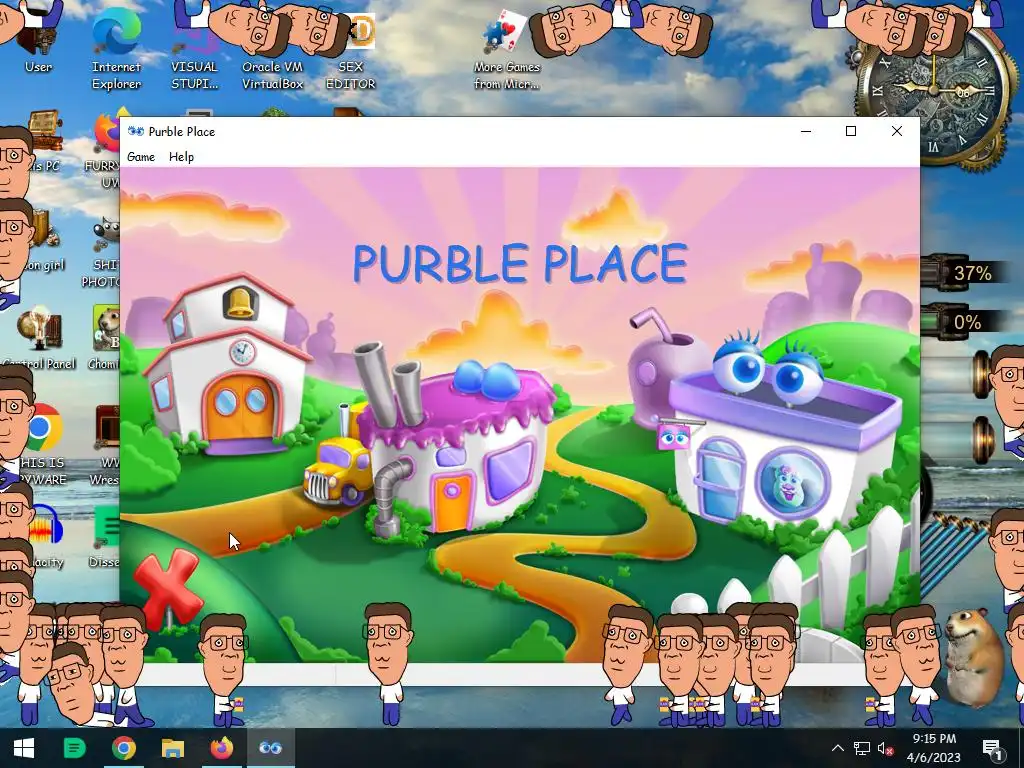Close the Purble Place window
The image size is (1024, 768).
click(897, 131)
